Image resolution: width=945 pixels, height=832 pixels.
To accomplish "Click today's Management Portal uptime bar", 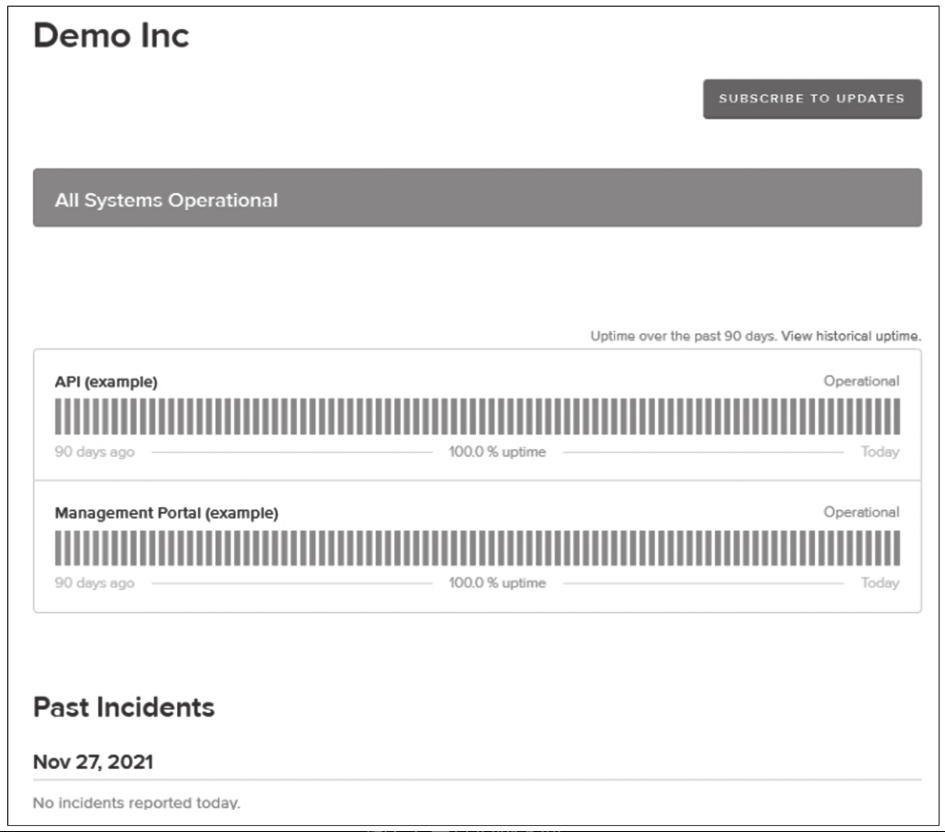I will [x=896, y=548].
